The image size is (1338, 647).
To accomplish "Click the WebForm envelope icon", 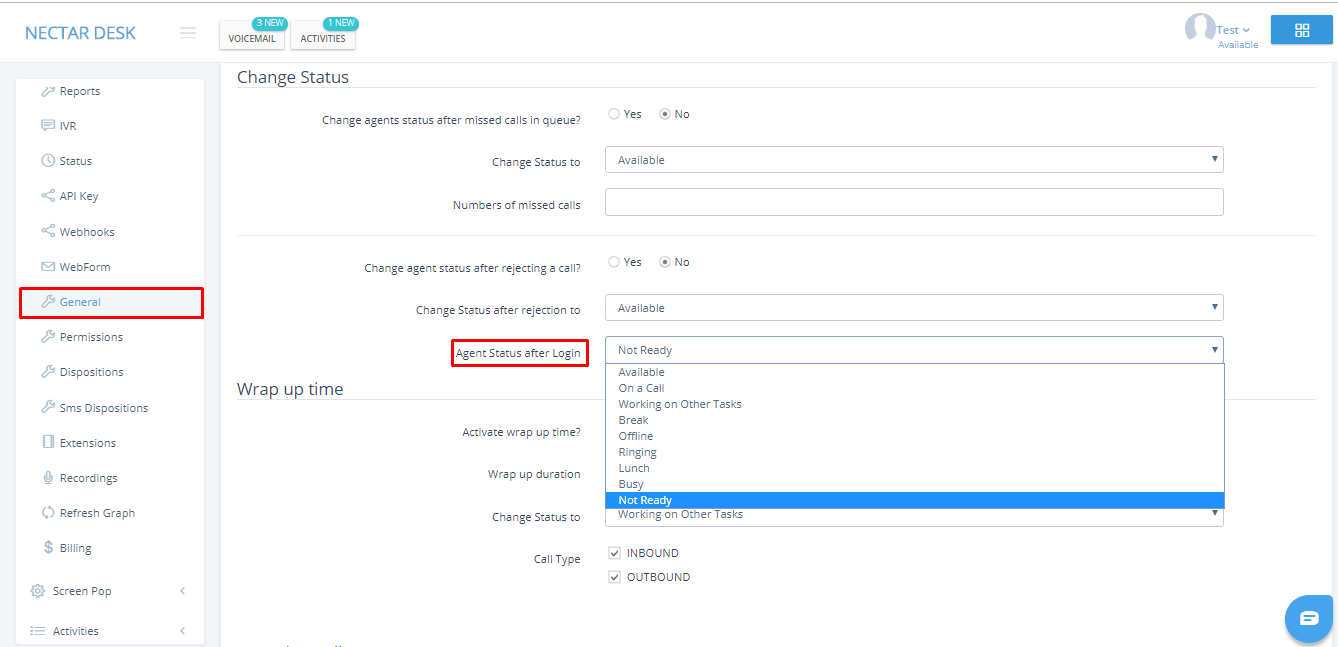I will pyautogui.click(x=48, y=267).
